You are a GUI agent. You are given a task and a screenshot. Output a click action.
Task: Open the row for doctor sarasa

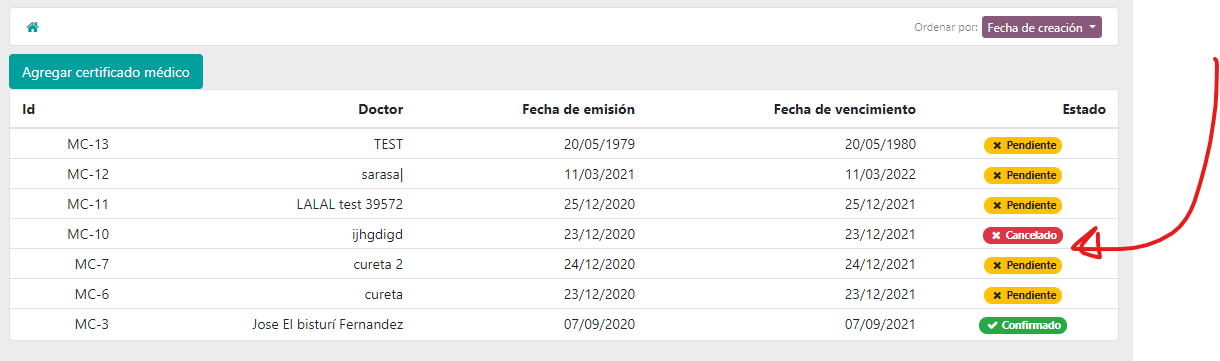[563, 174]
